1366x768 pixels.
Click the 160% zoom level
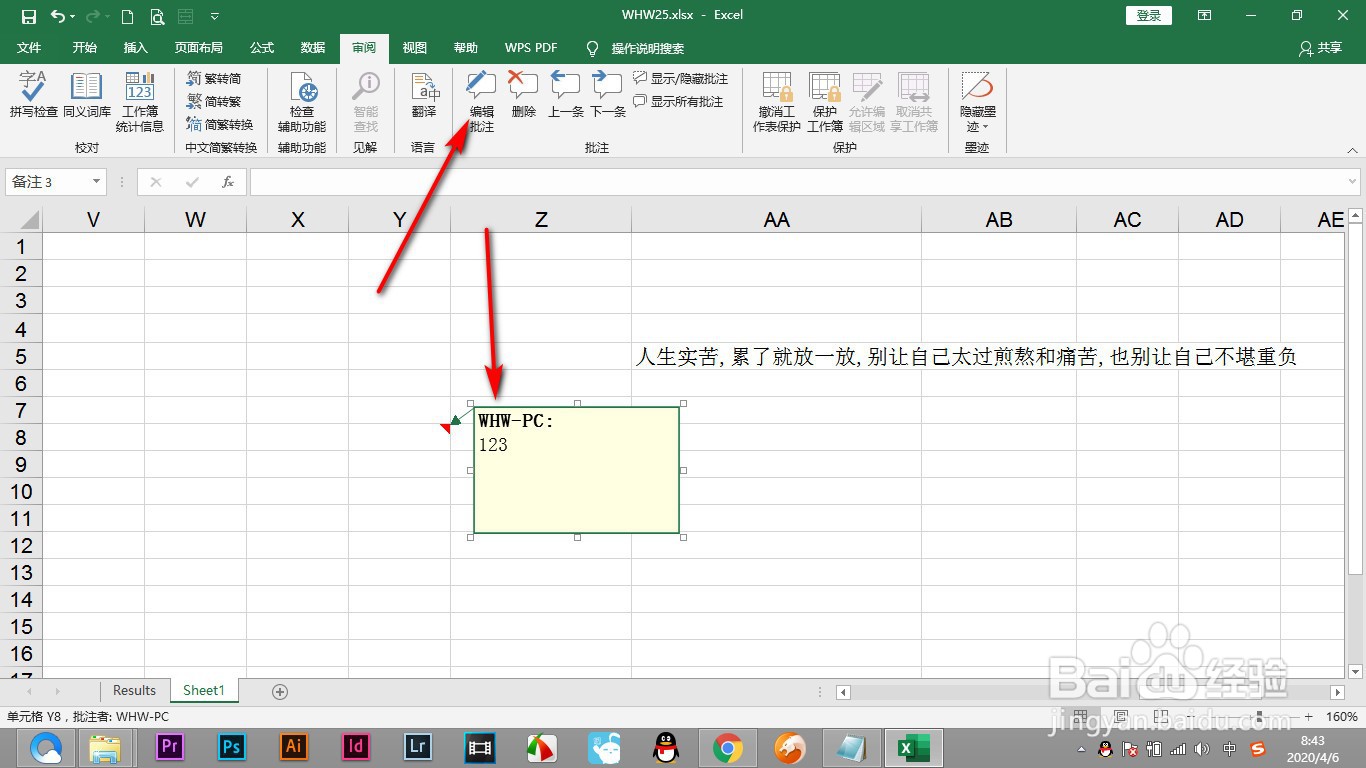tap(1342, 717)
